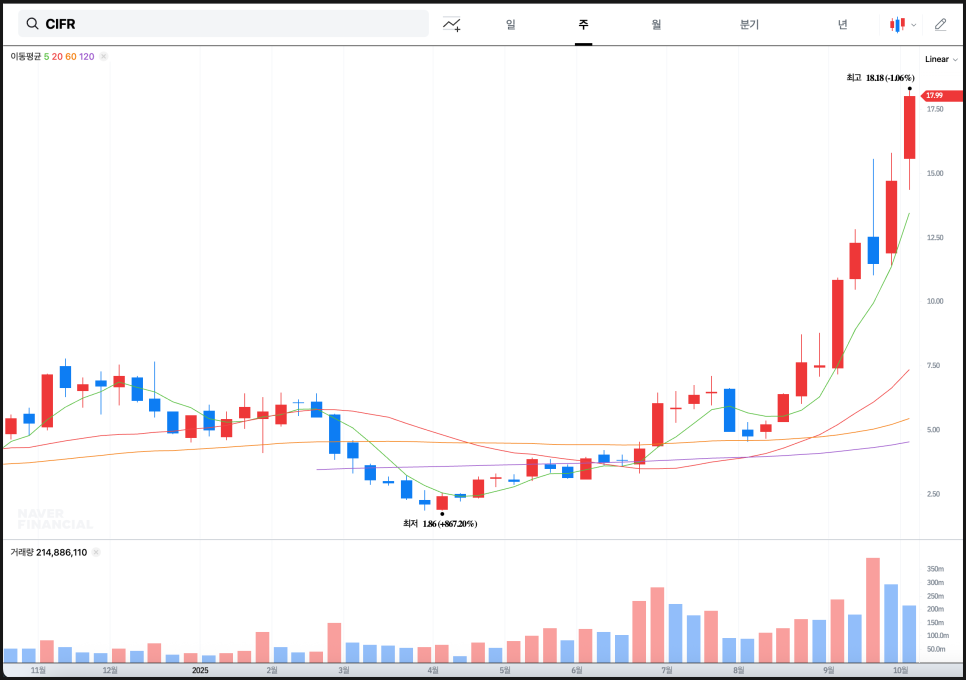Click the candlestick chart type icon

pyautogui.click(x=898, y=24)
